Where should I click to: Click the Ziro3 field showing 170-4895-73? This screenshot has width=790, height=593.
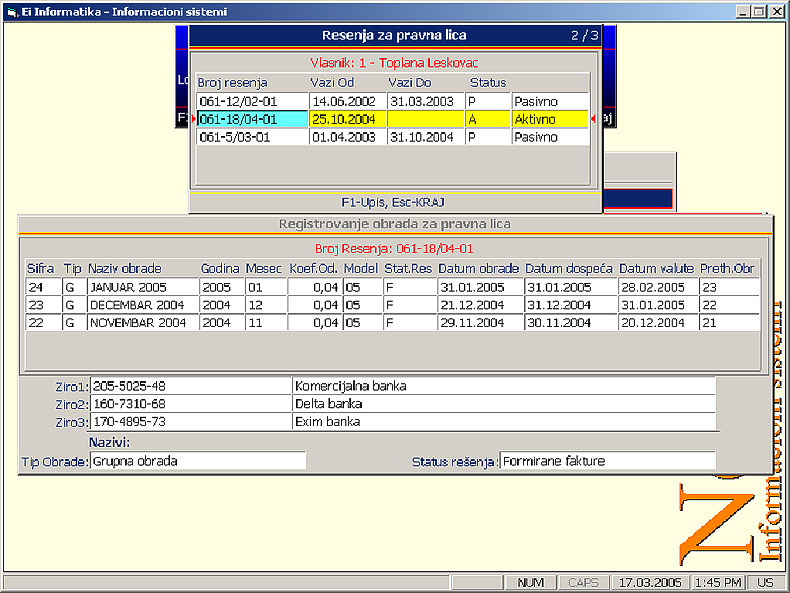tap(190, 422)
